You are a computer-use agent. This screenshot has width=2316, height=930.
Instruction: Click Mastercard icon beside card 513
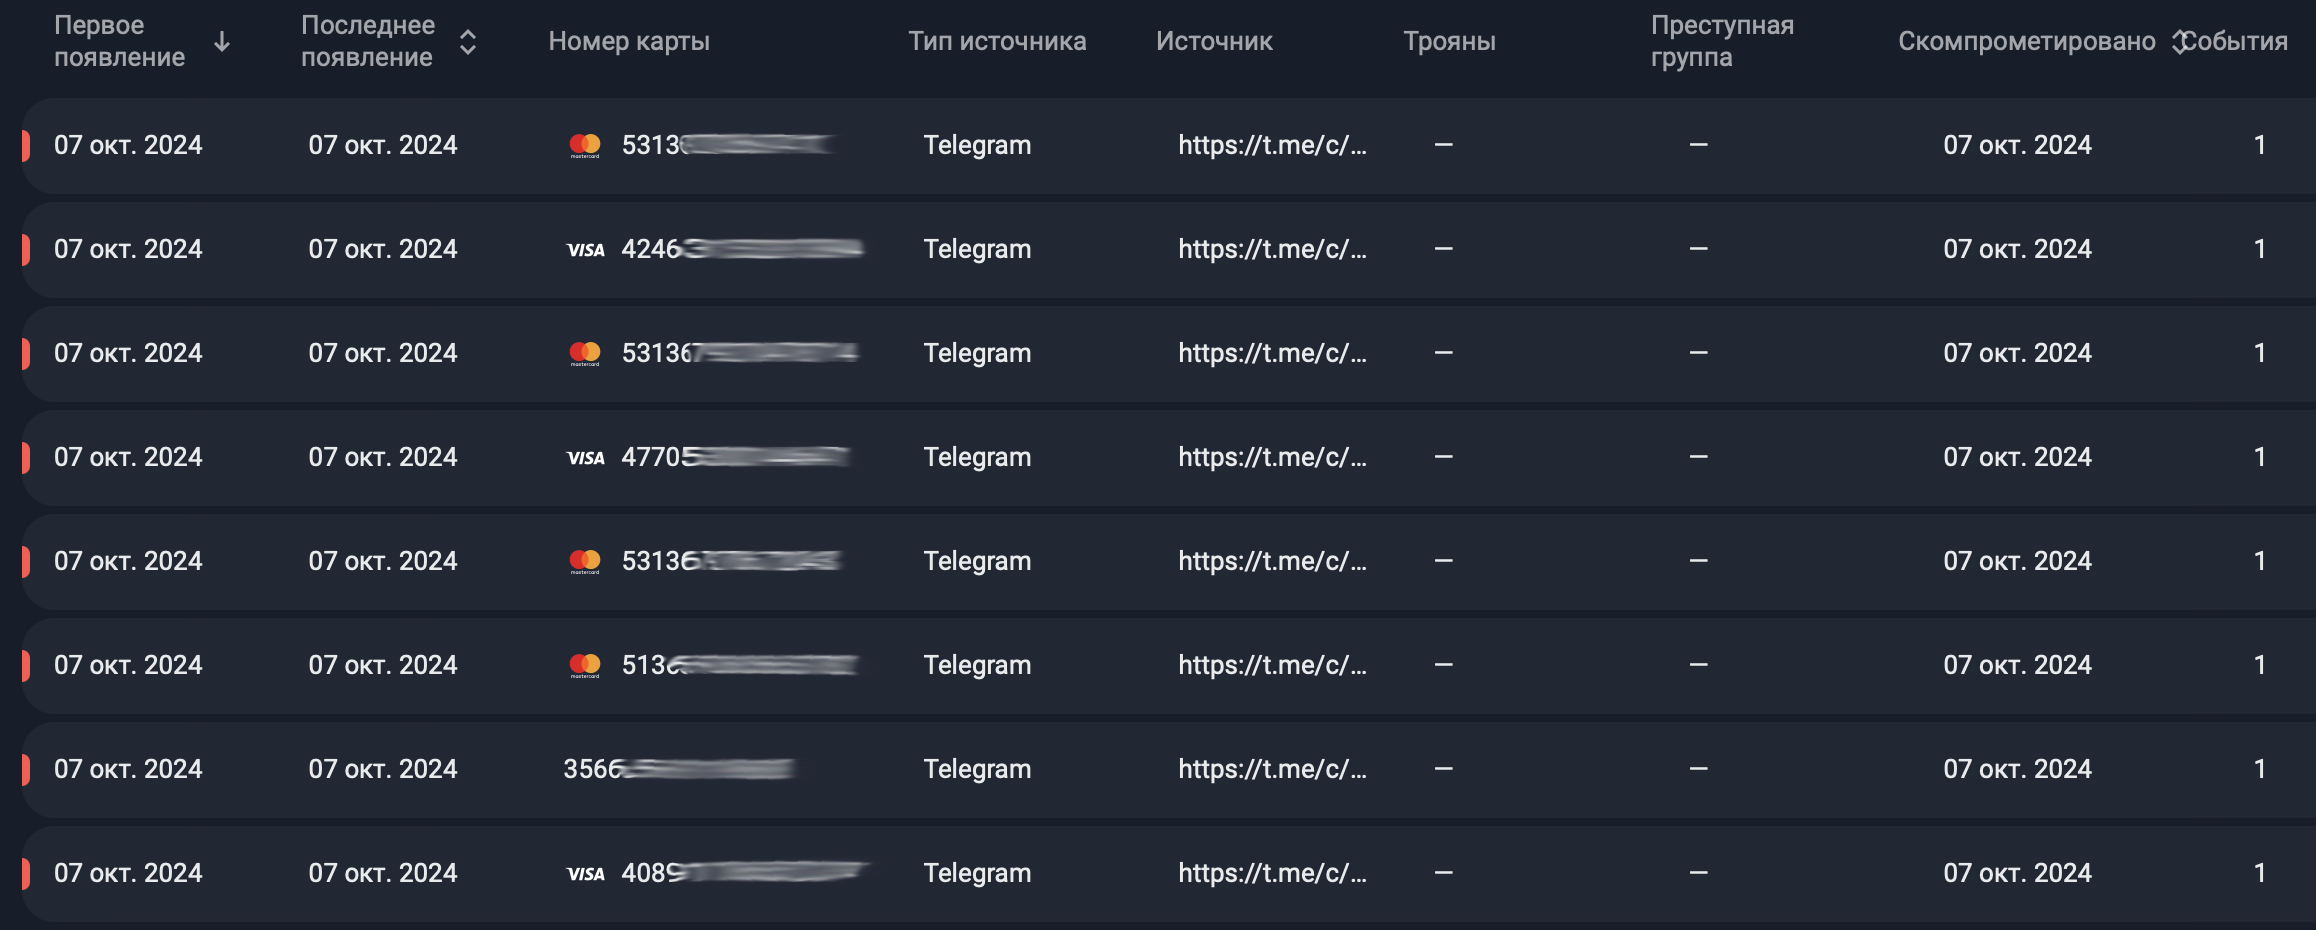tap(585, 665)
